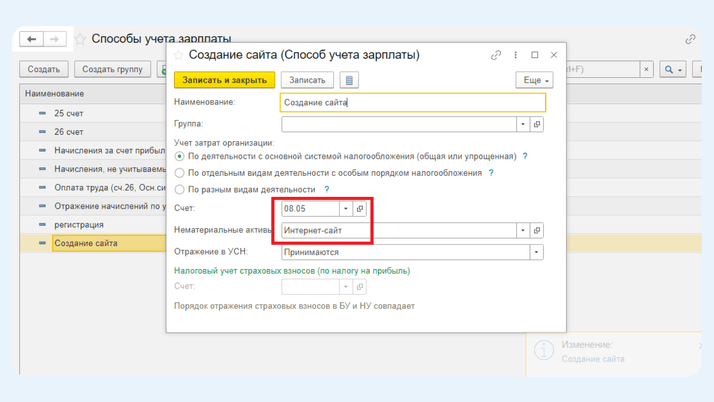Click the info icon in Изменение notification
The height and width of the screenshot is (402, 714).
click(544, 351)
